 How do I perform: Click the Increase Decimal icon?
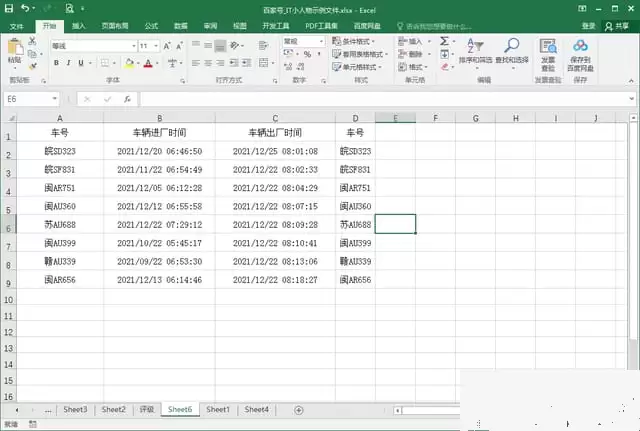pyautogui.click(x=288, y=67)
